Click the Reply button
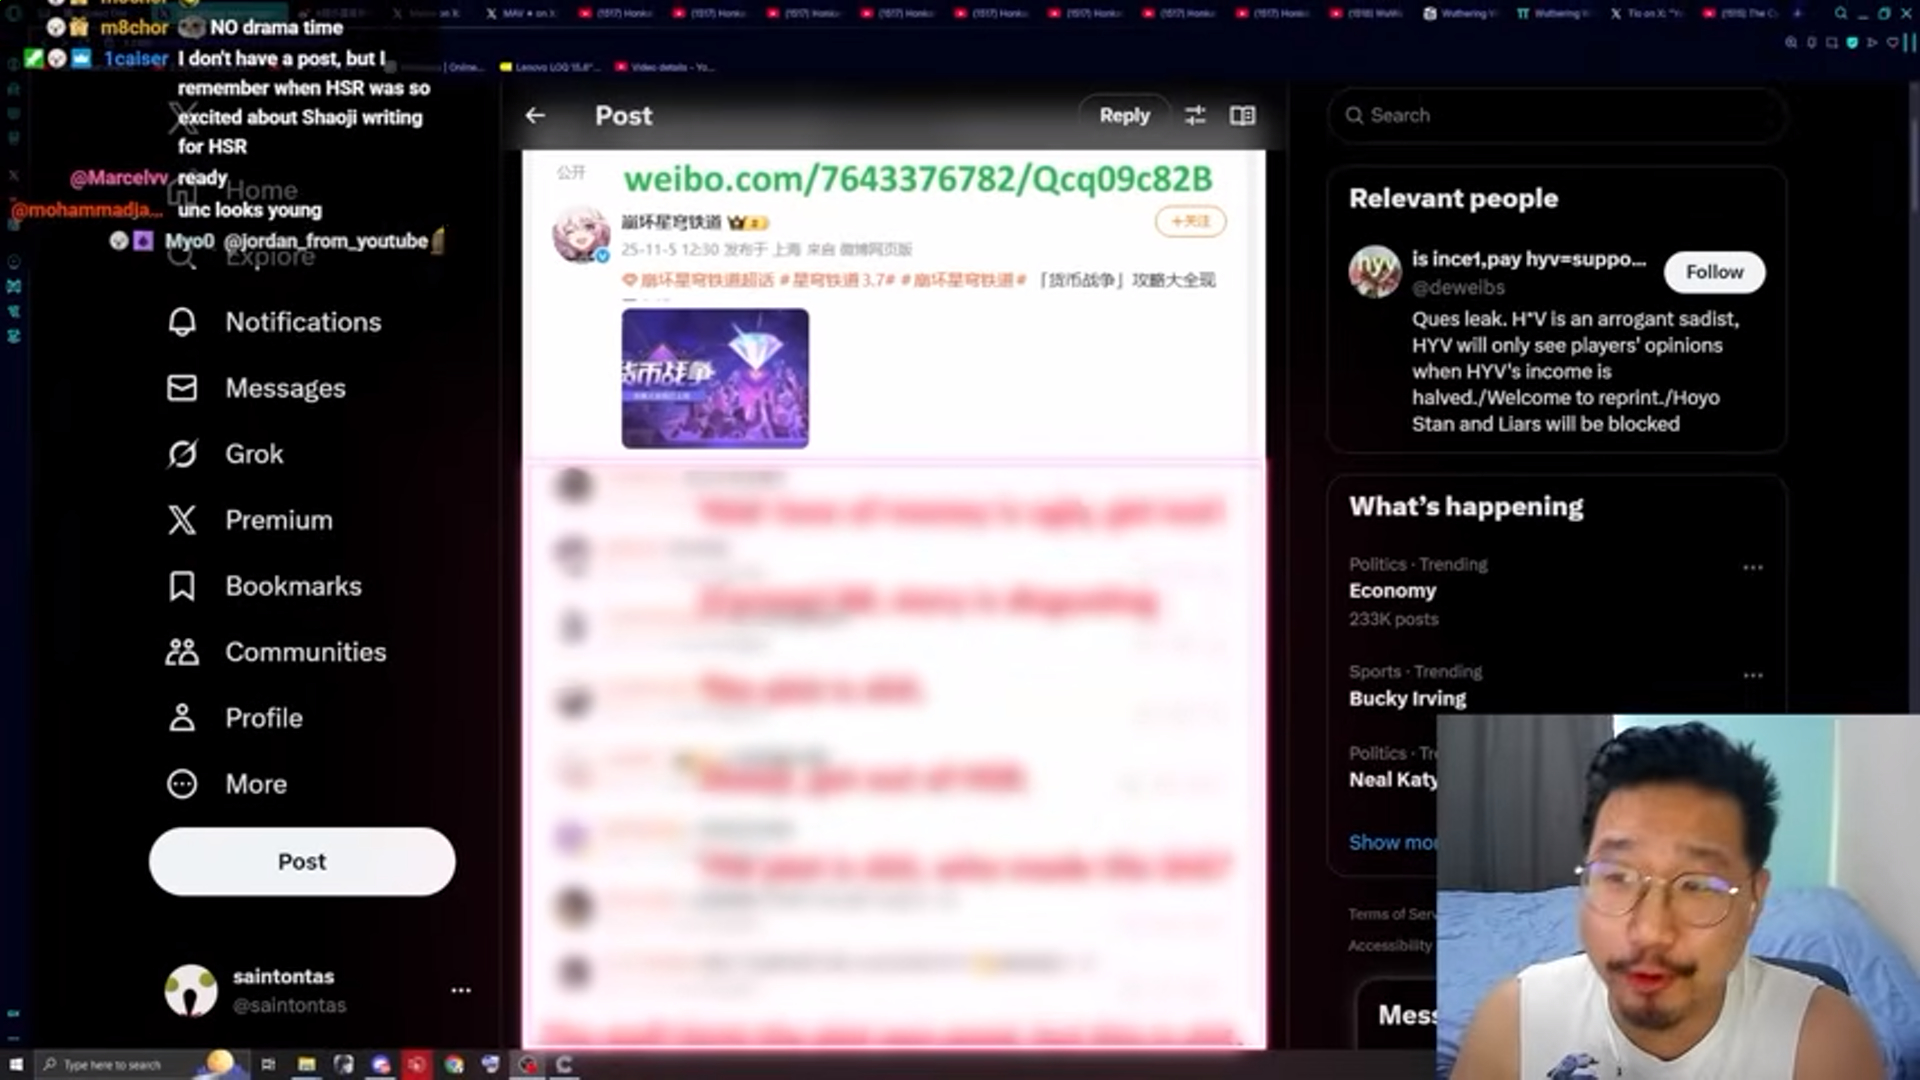The height and width of the screenshot is (1080, 1920). point(1124,116)
